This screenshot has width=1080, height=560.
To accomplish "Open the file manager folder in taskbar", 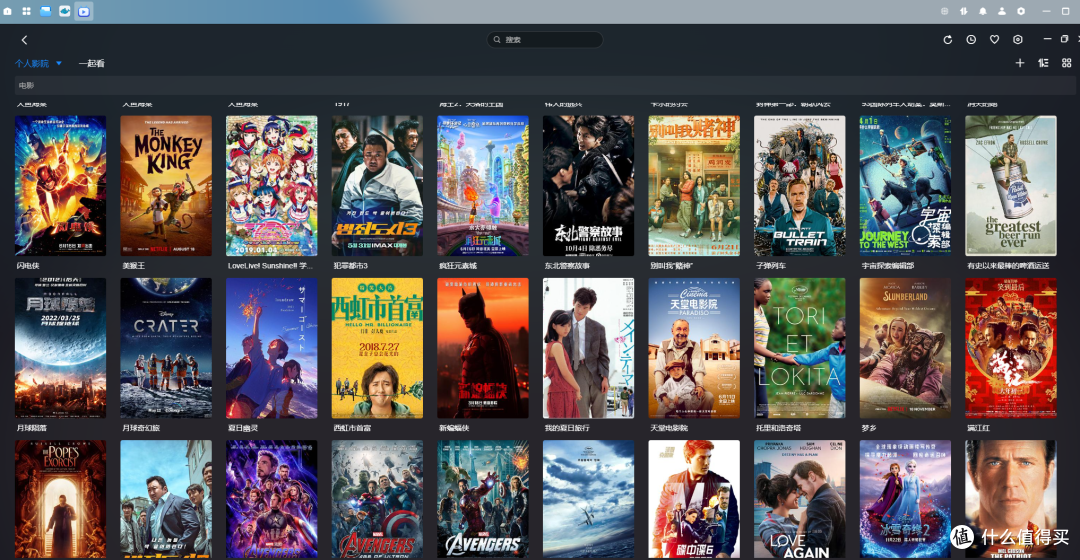I will tap(45, 11).
